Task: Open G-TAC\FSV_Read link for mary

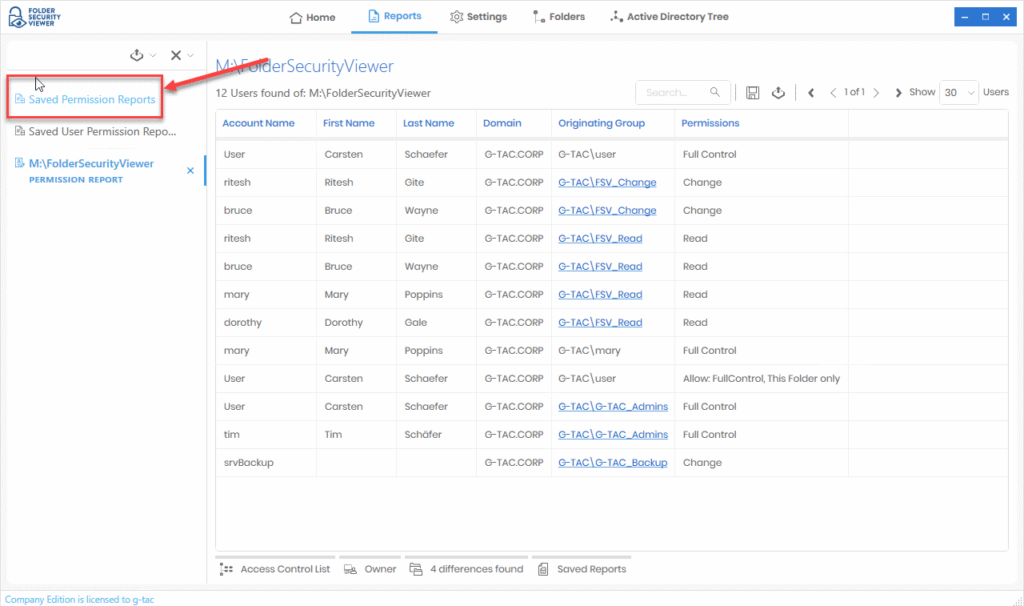Action: 600,295
